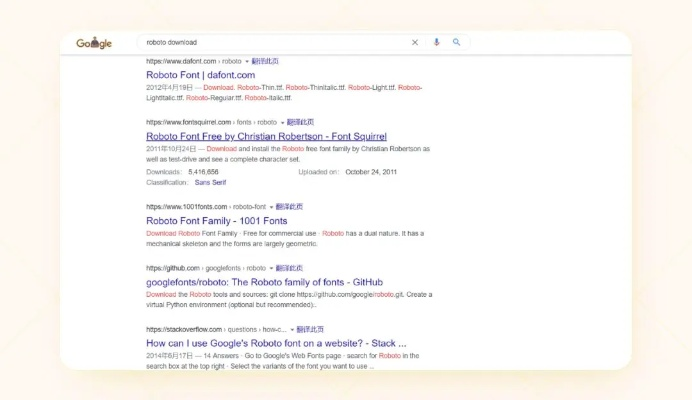Open the "Roboto Font Free by Christian Robertson" result
This screenshot has width=692, height=400.
tap(266, 136)
